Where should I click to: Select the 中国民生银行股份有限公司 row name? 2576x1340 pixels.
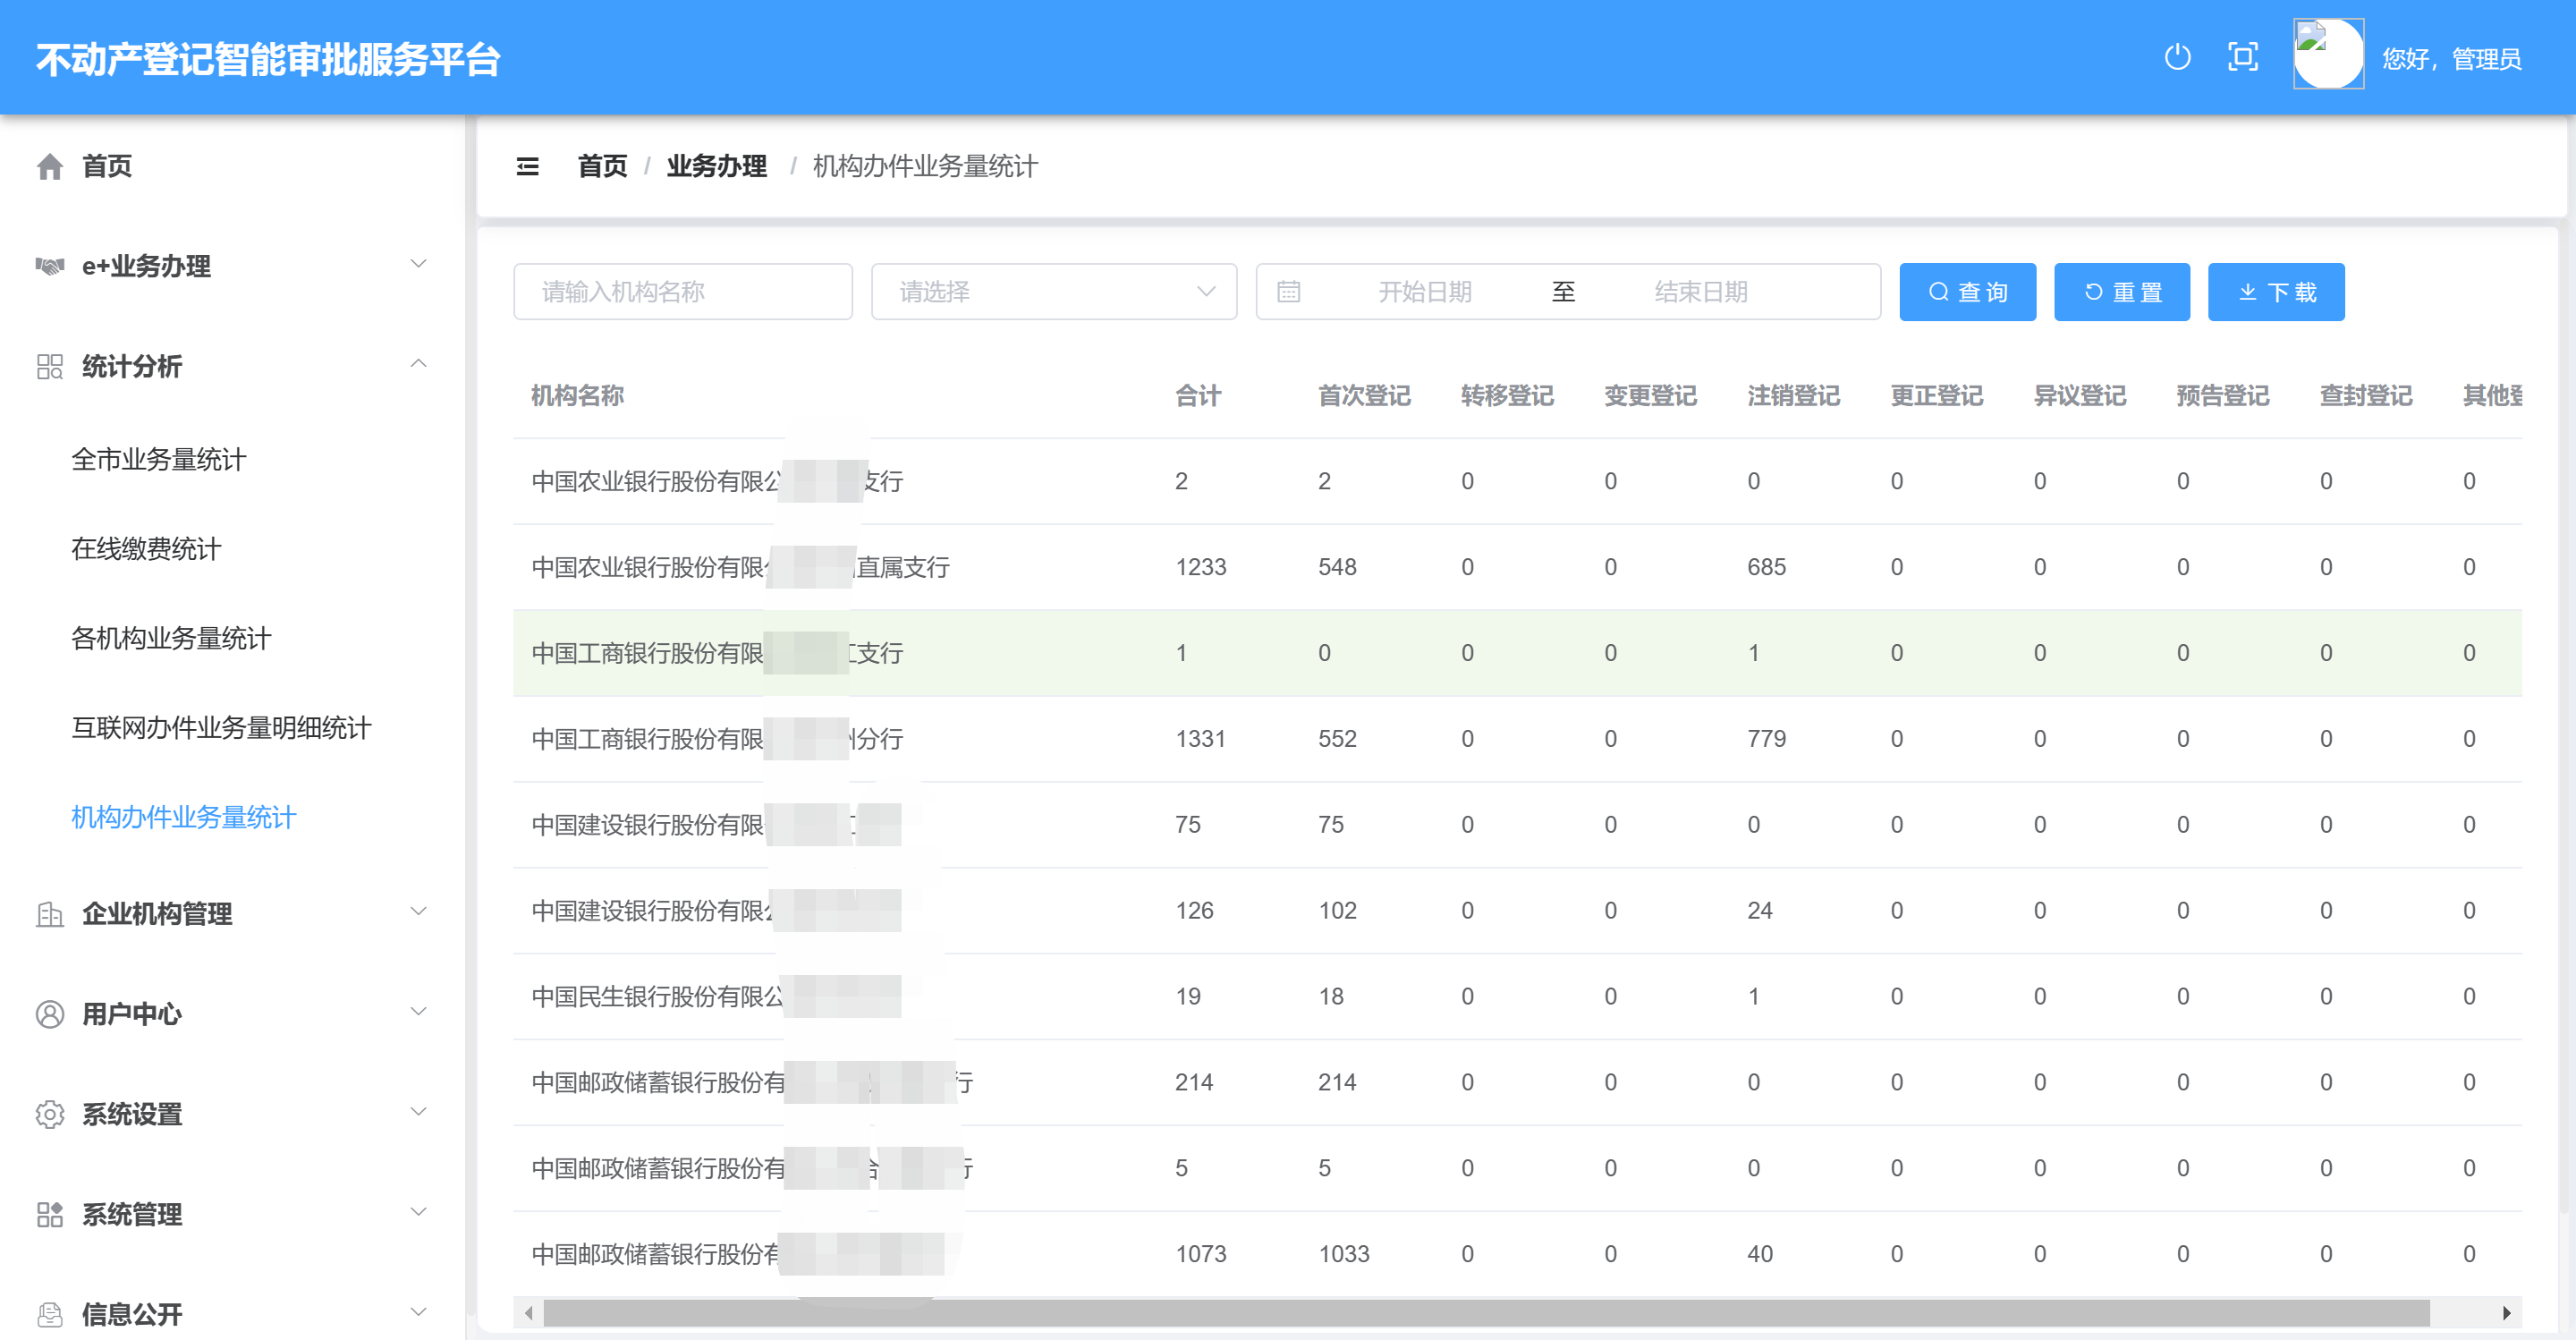(x=657, y=997)
